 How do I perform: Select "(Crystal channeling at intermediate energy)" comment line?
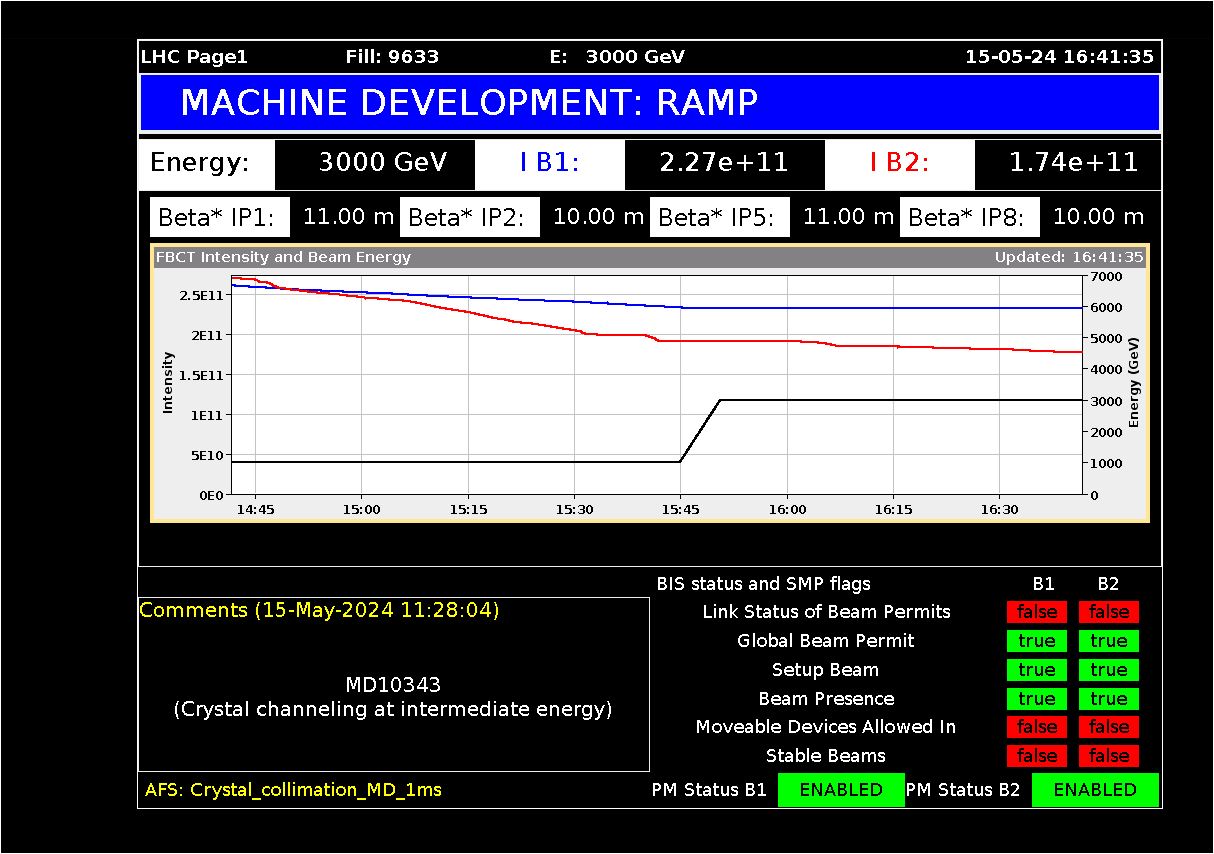click(393, 710)
